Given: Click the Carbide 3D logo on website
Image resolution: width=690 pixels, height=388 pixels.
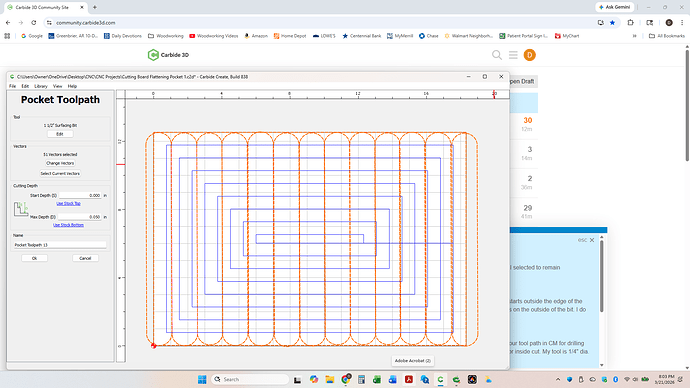Looking at the screenshot, I should [x=168, y=55].
